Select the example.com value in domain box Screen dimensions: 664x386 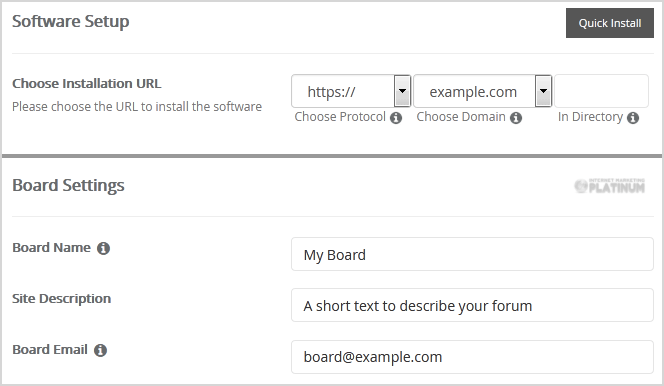coord(473,92)
